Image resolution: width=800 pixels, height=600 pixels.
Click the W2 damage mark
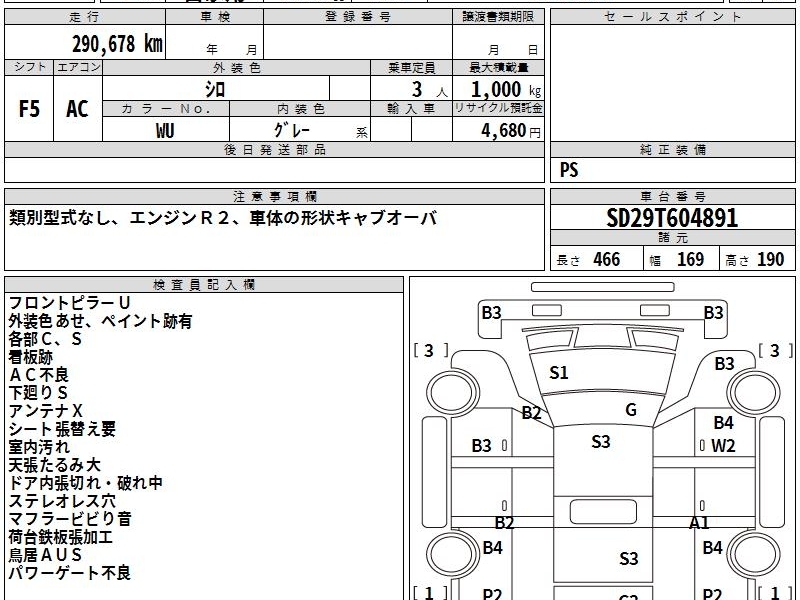(x=723, y=446)
